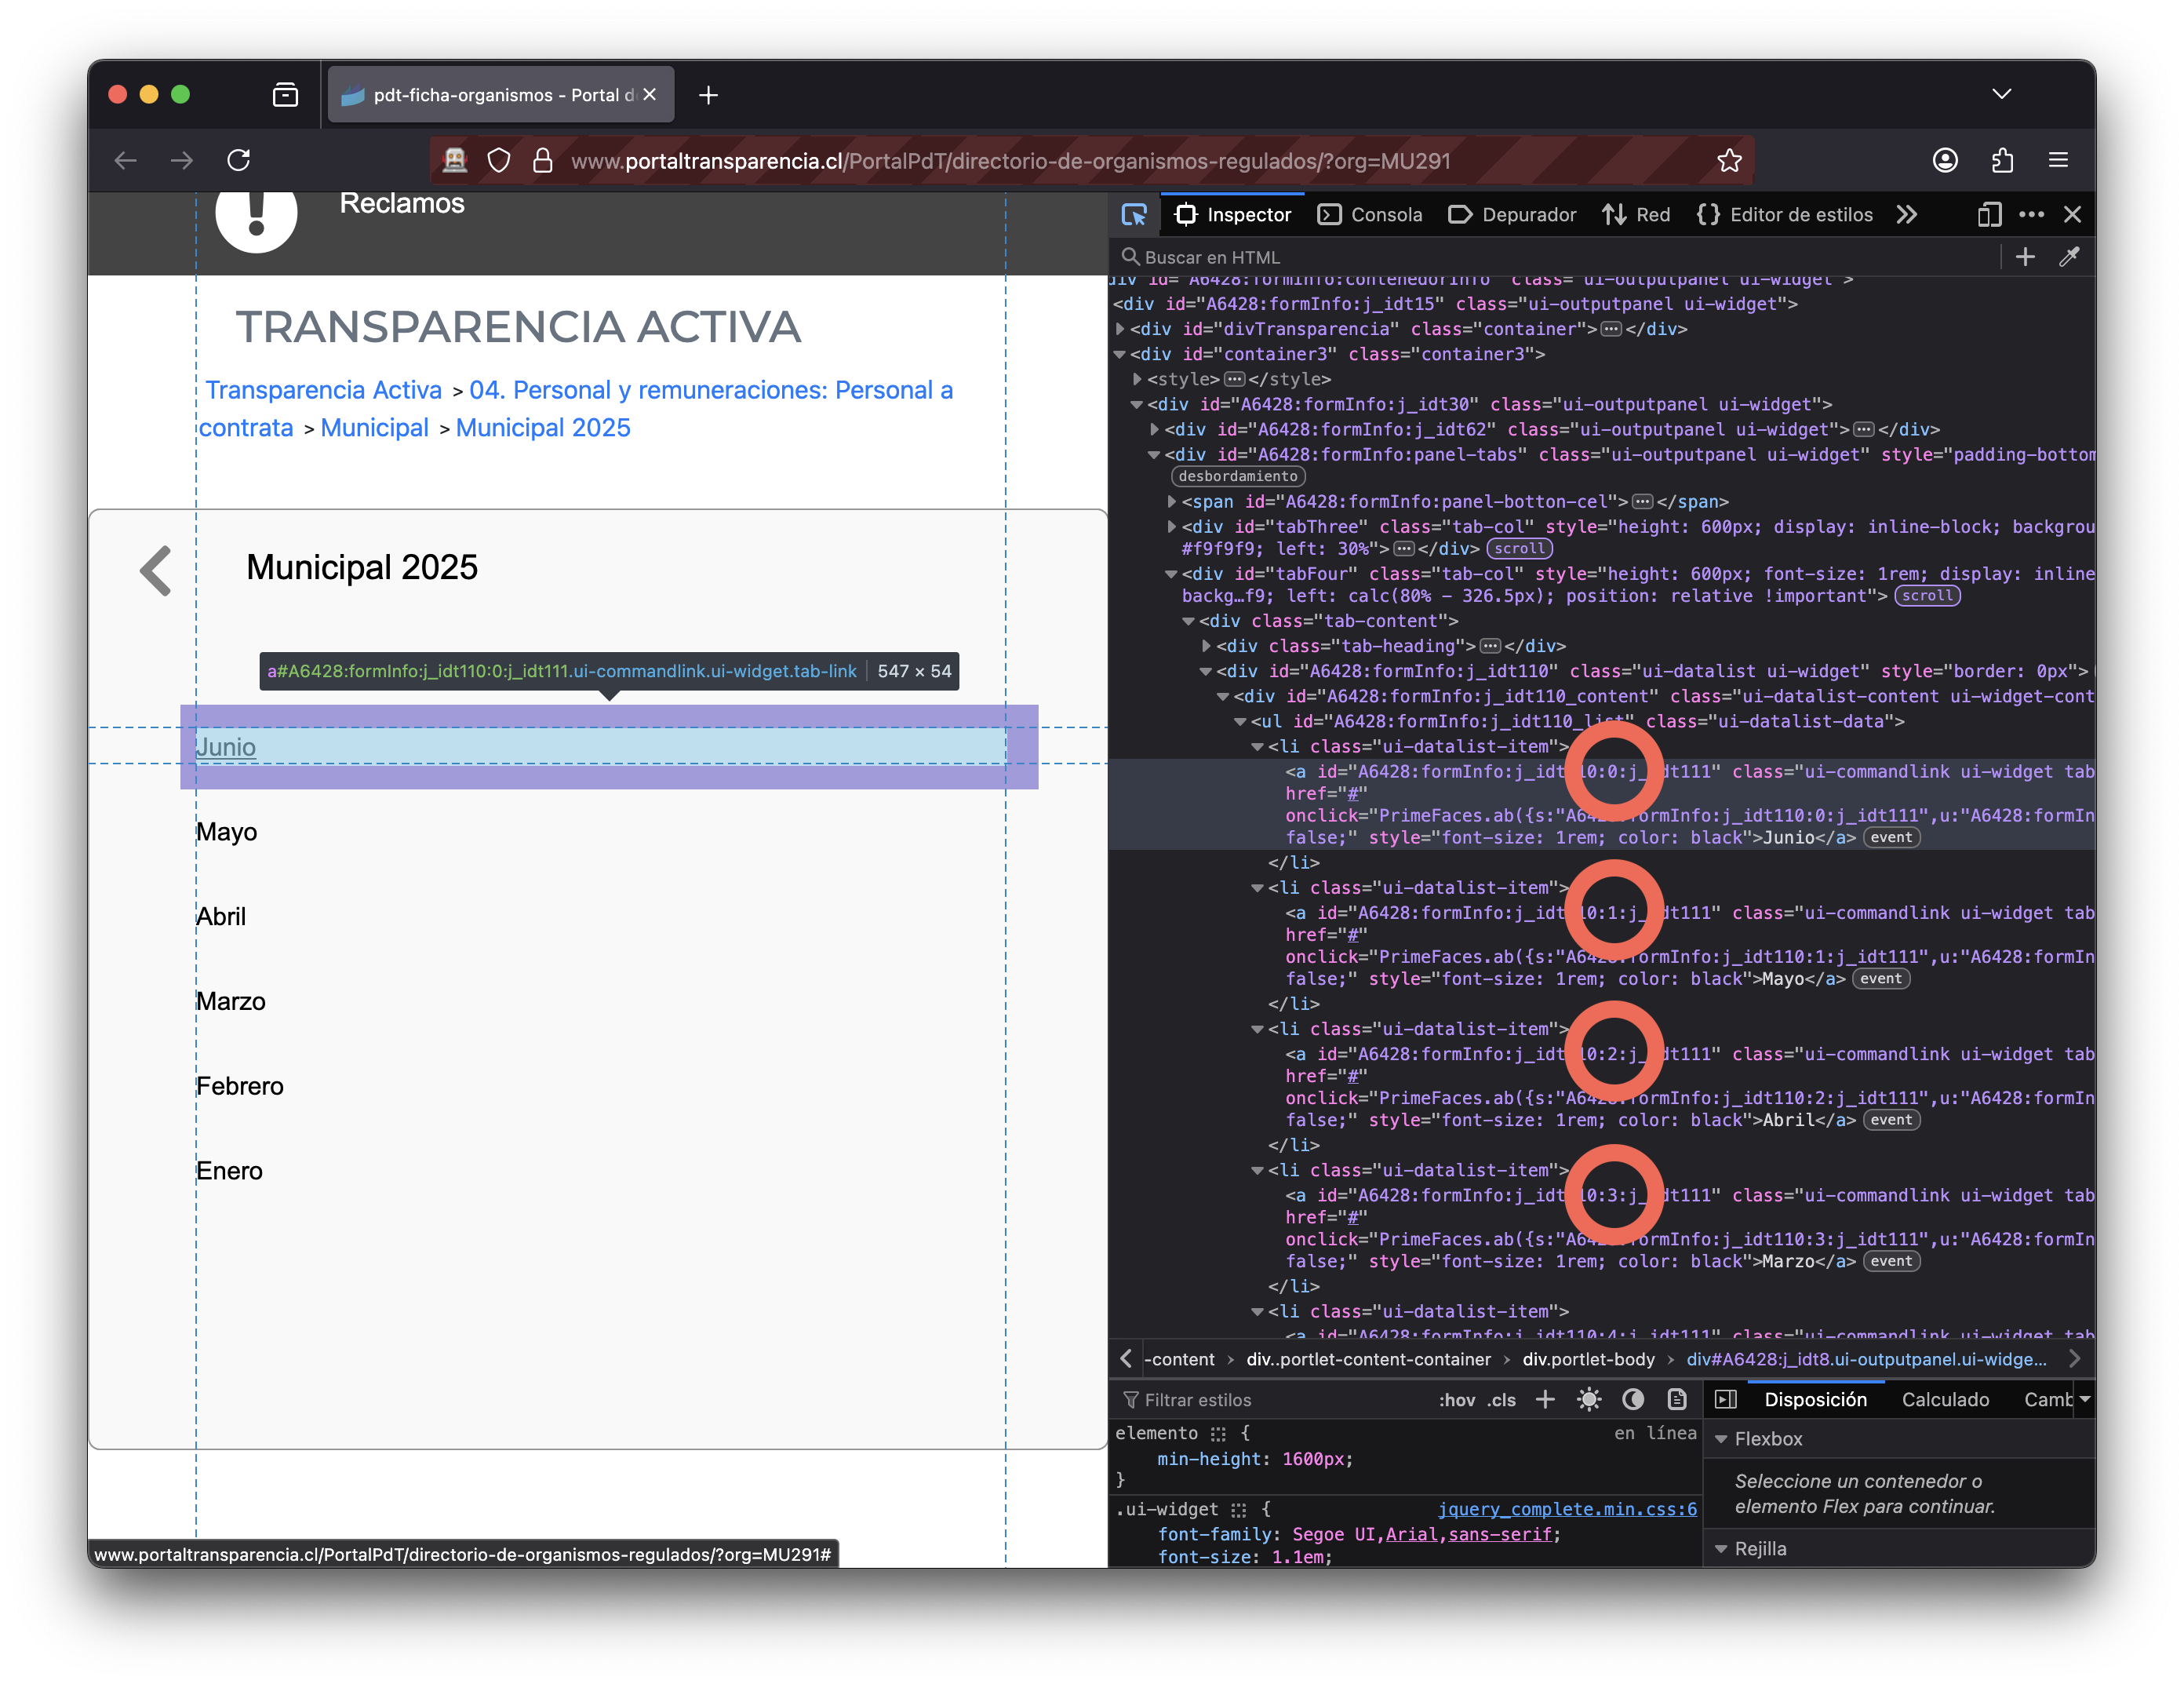Show more DevTools tabs chevron

click(1907, 214)
